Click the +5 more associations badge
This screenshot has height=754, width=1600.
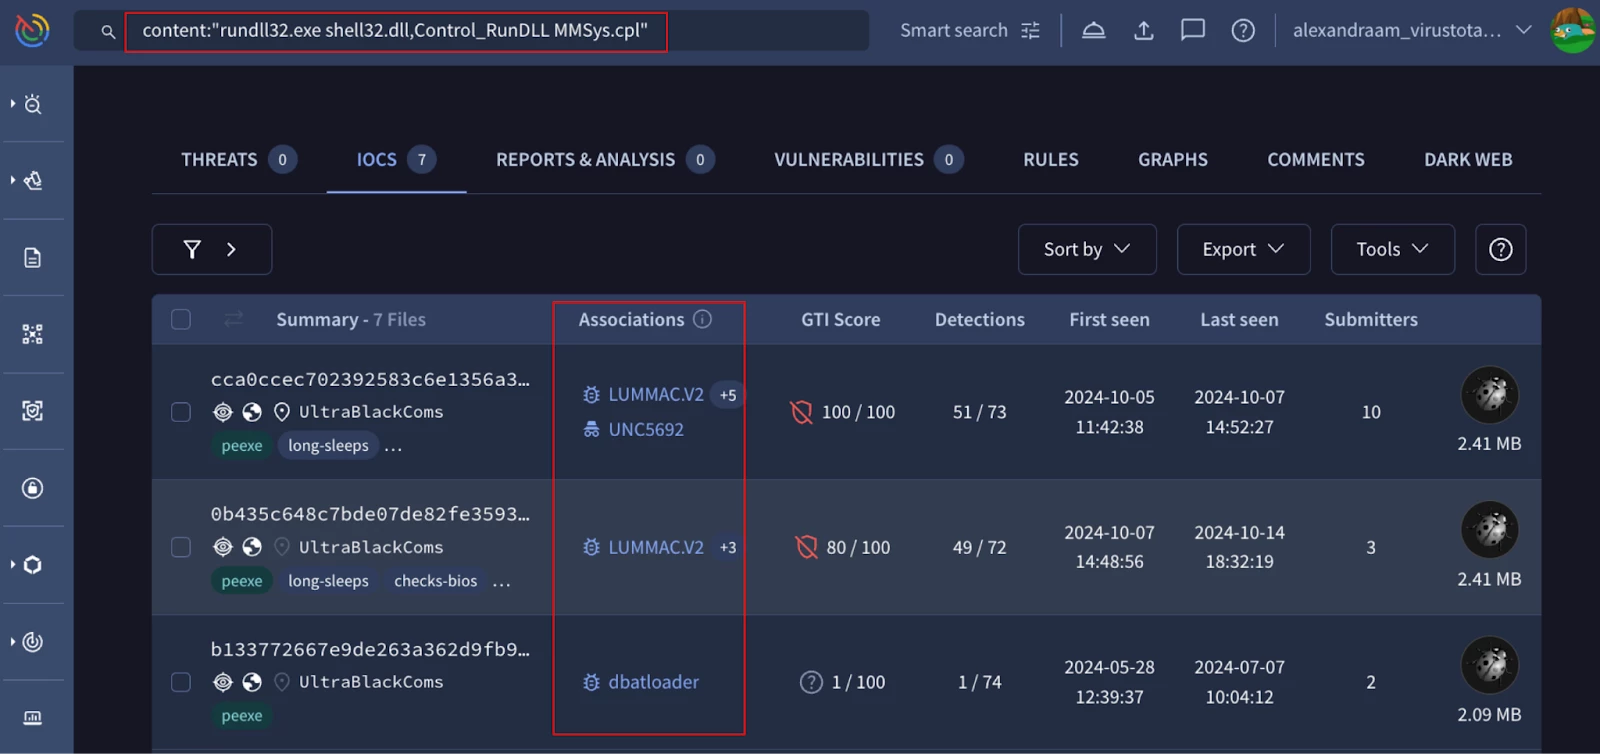click(x=728, y=395)
